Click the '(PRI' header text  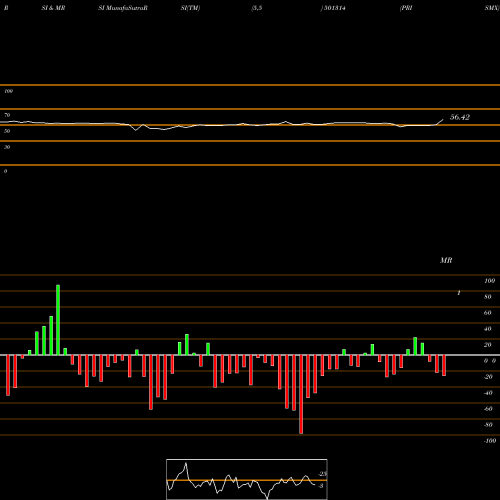coord(406,8)
